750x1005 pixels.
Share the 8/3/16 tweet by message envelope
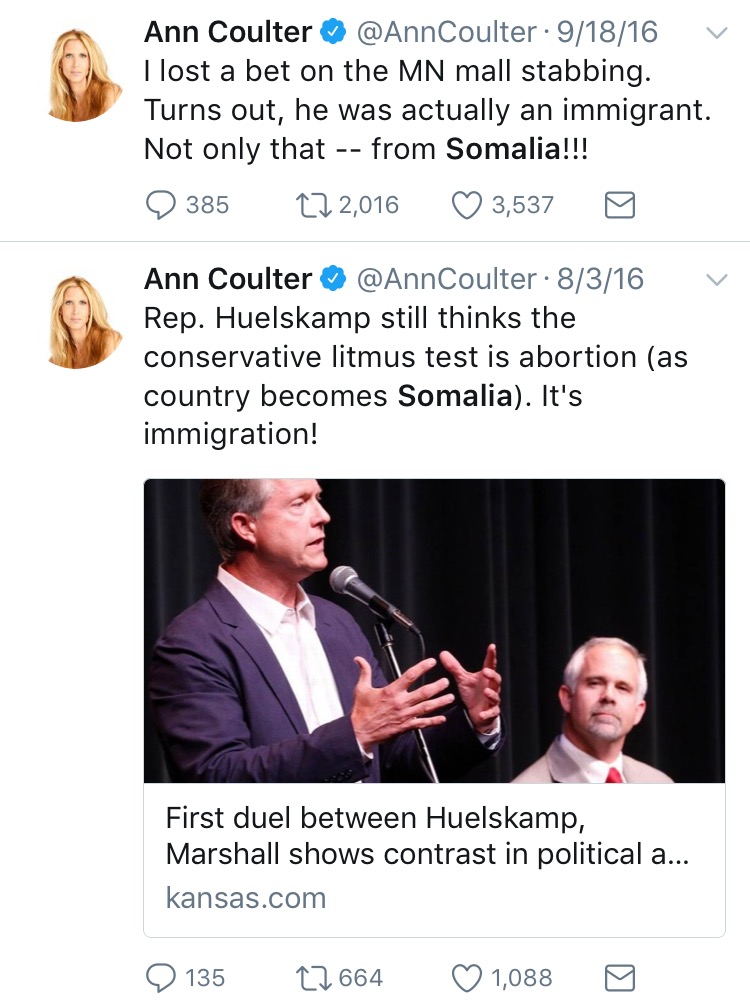pos(620,978)
